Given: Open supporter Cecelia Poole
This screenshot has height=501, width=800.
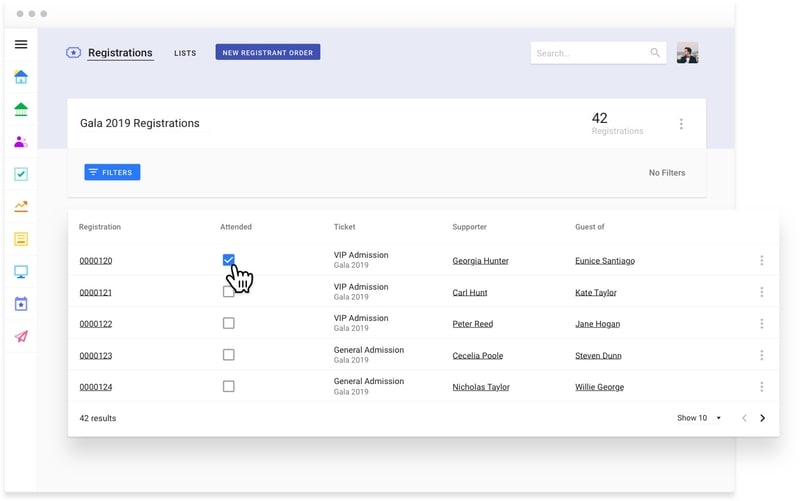Looking at the screenshot, I should tap(478, 356).
